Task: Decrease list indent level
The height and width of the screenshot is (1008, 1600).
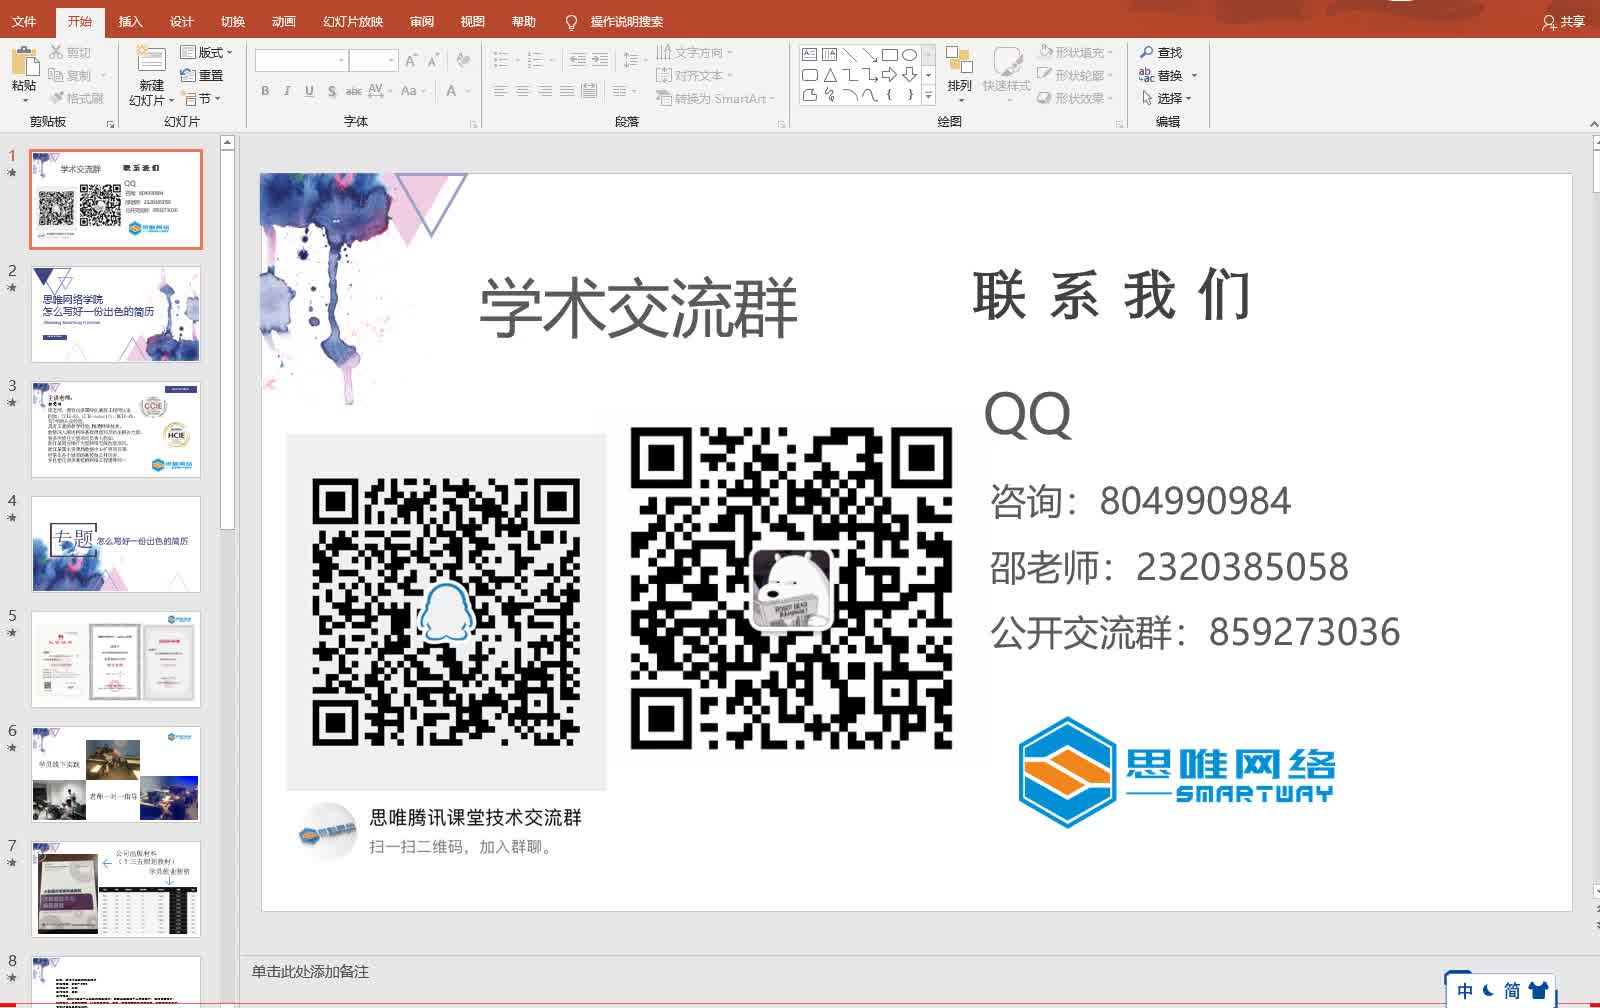Action: 577,60
